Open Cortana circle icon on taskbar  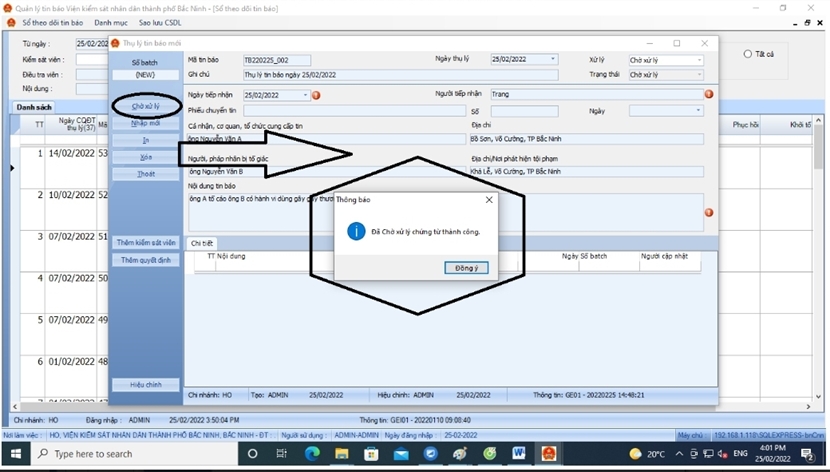click(x=252, y=454)
